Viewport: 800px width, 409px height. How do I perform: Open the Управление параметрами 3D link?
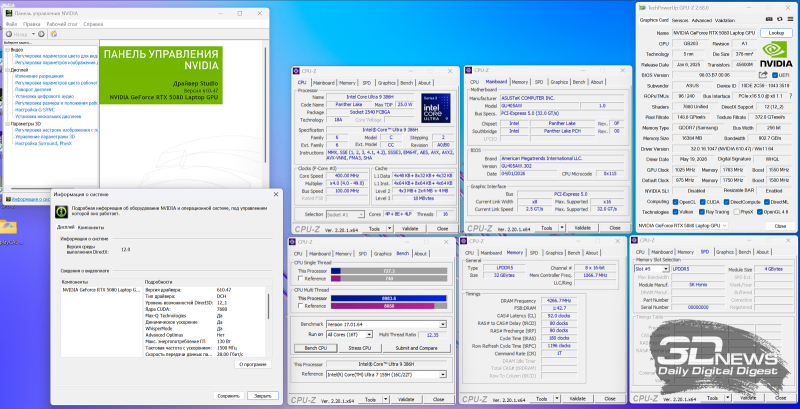coord(45,137)
